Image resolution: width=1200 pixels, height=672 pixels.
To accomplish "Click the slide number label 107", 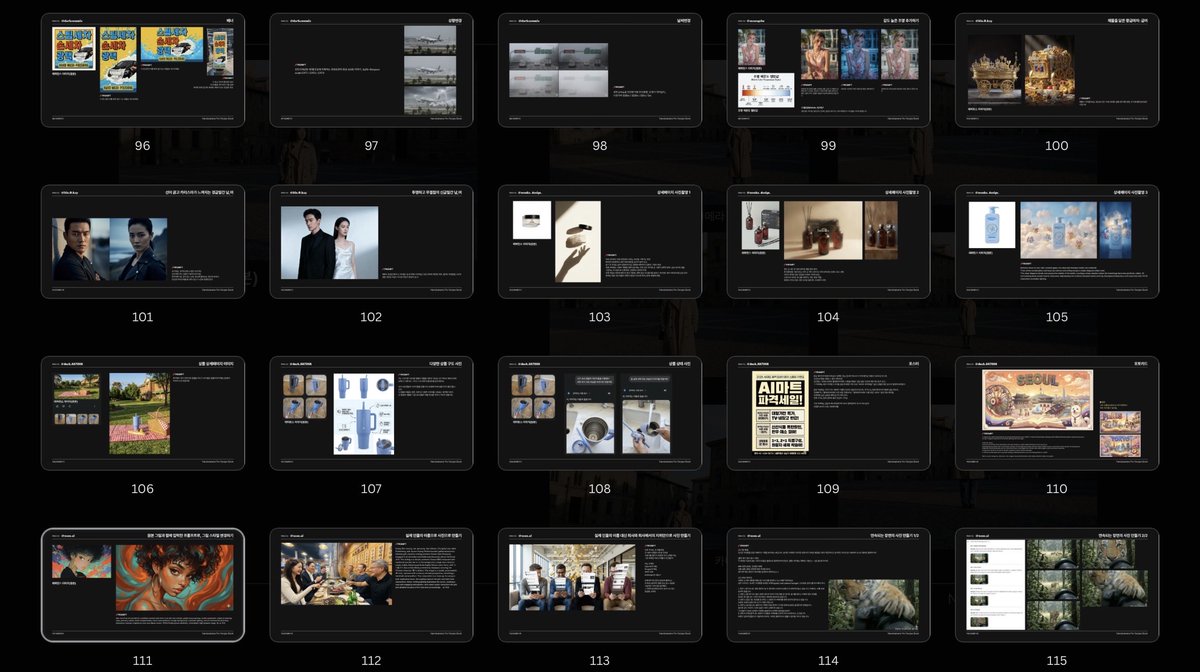I will 371,489.
